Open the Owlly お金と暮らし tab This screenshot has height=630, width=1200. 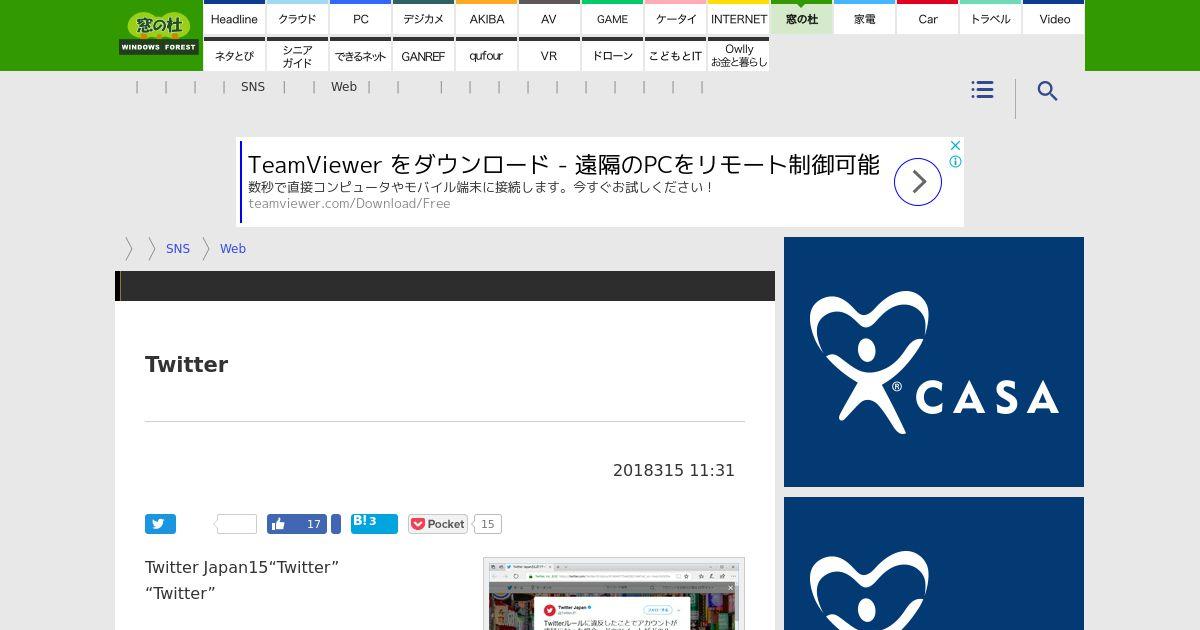(x=738, y=55)
